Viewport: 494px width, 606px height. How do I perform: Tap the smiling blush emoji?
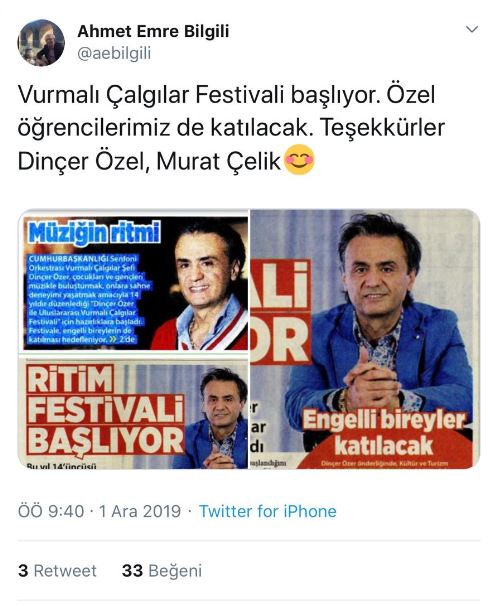[299, 160]
